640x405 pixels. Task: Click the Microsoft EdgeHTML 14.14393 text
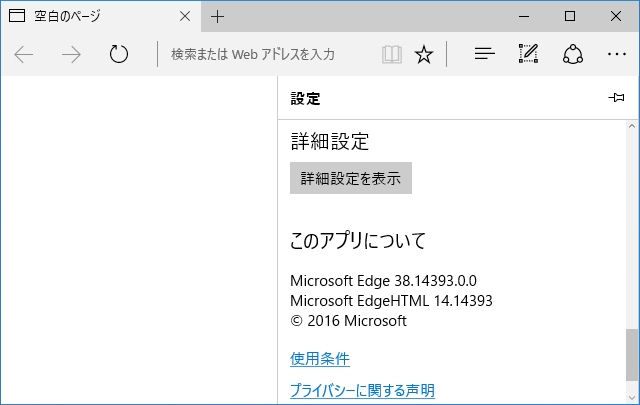click(391, 301)
